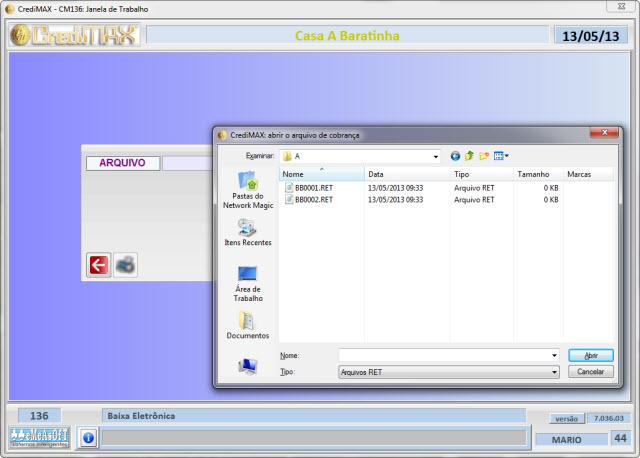Go to Área de Trabalho location
640x458 pixels.
247,283
